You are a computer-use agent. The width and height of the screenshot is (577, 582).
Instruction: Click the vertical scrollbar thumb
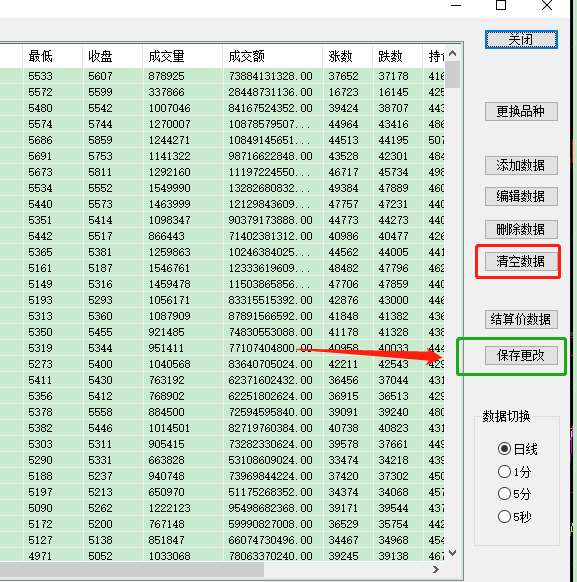pos(452,74)
